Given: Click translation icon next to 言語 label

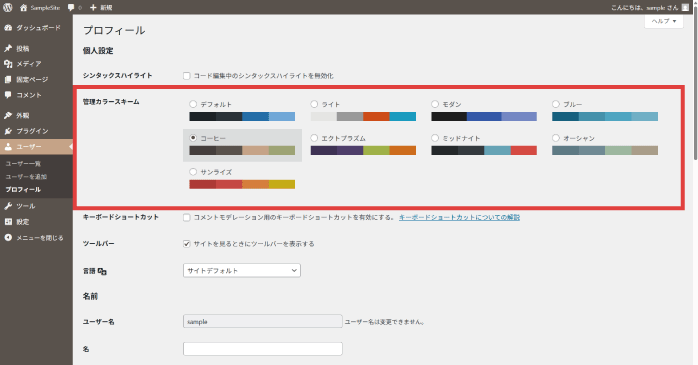Looking at the screenshot, I should click(x=102, y=271).
